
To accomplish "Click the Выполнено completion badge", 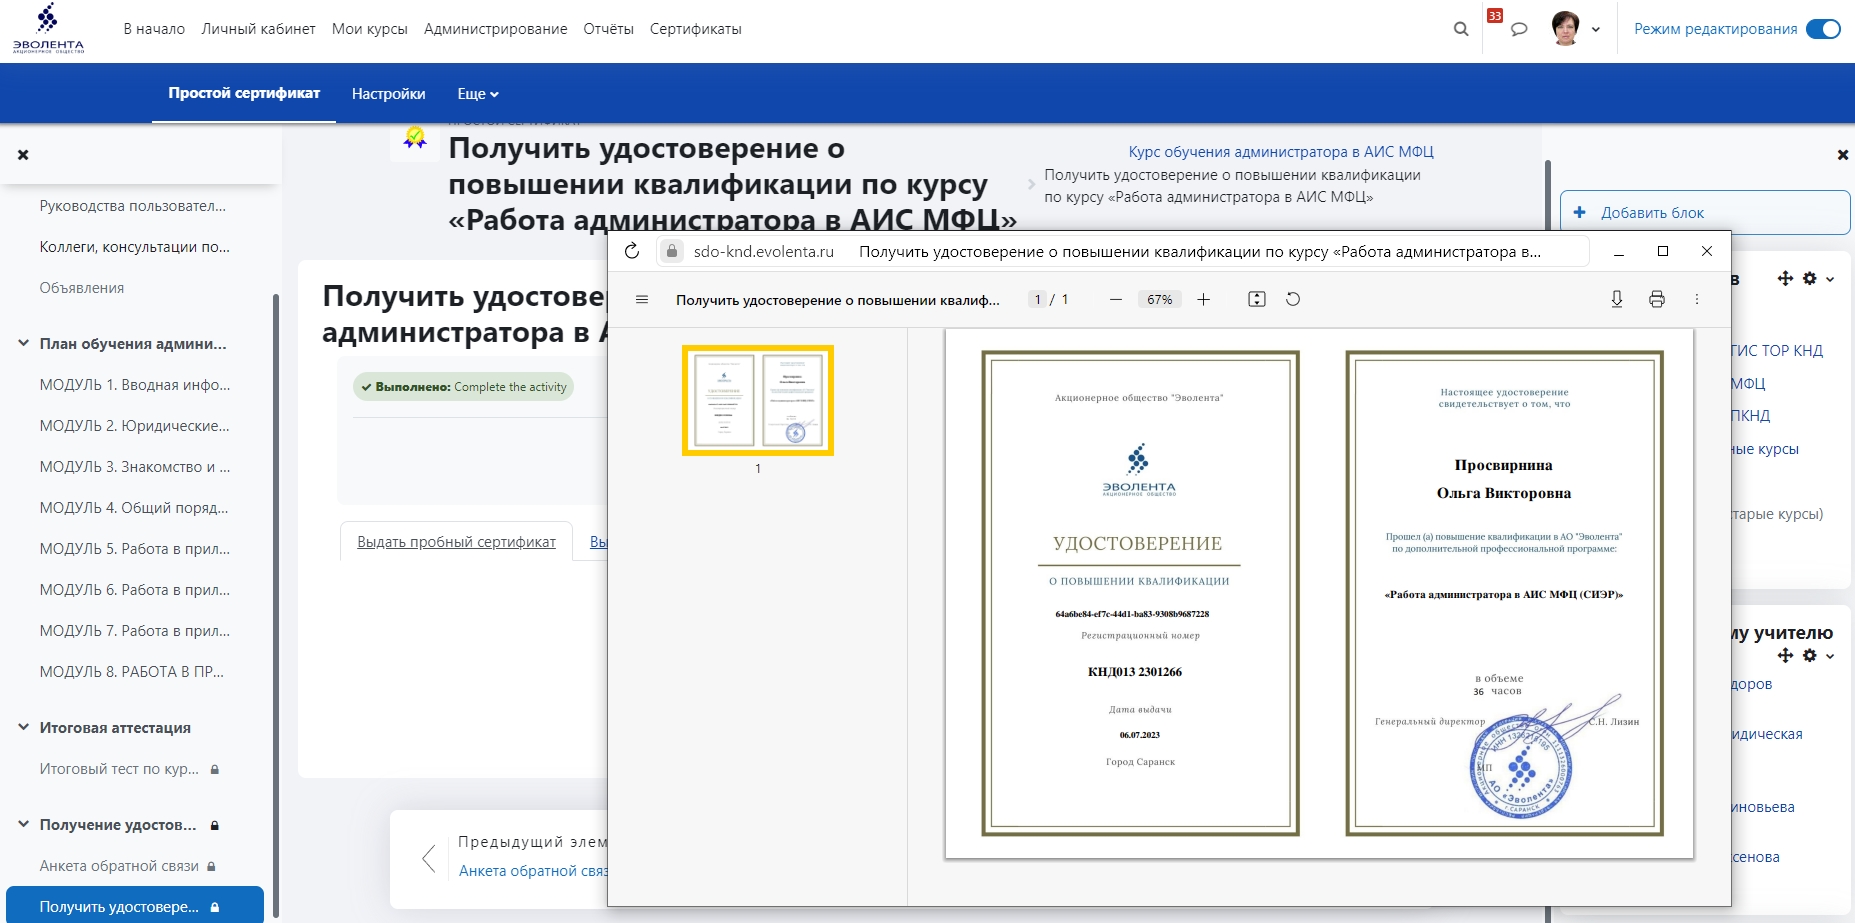I will (x=463, y=387).
